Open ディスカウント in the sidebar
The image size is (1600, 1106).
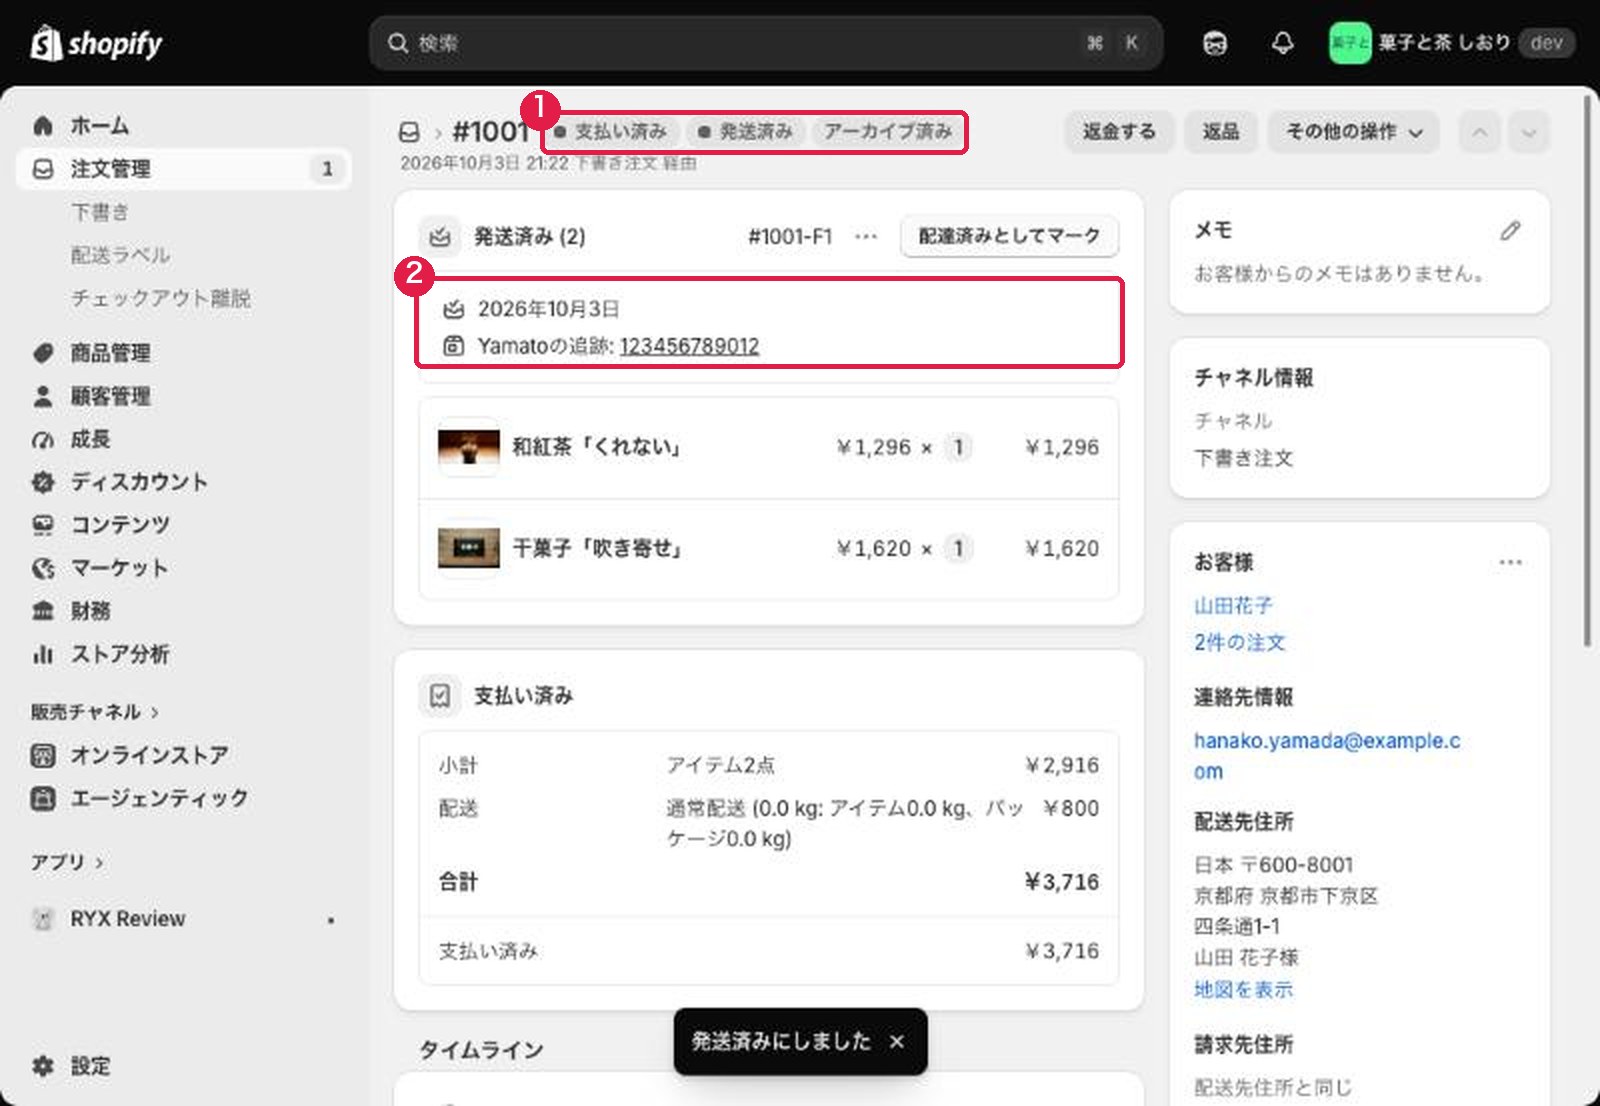tap(184, 482)
